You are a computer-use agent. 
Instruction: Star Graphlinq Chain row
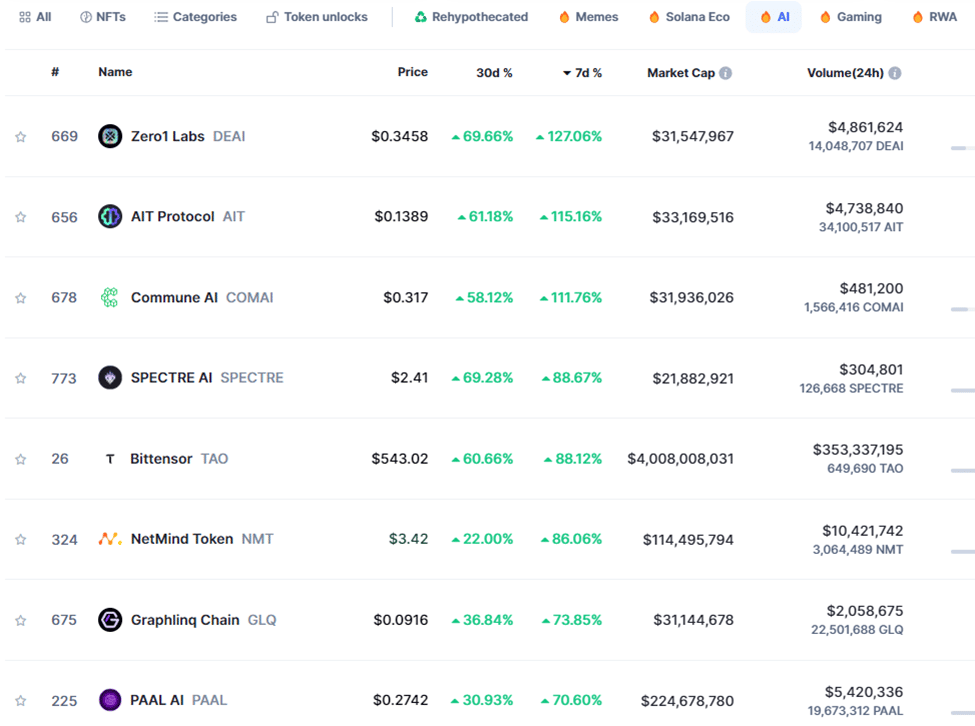click(x=21, y=620)
